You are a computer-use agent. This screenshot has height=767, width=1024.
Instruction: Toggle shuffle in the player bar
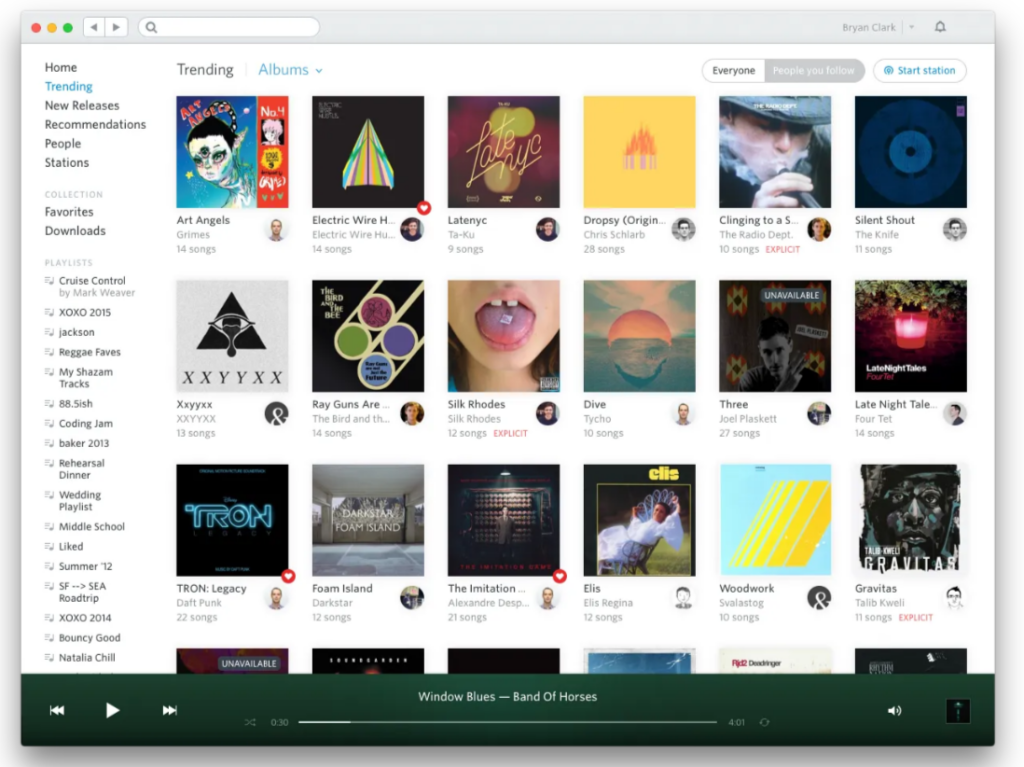pos(250,722)
